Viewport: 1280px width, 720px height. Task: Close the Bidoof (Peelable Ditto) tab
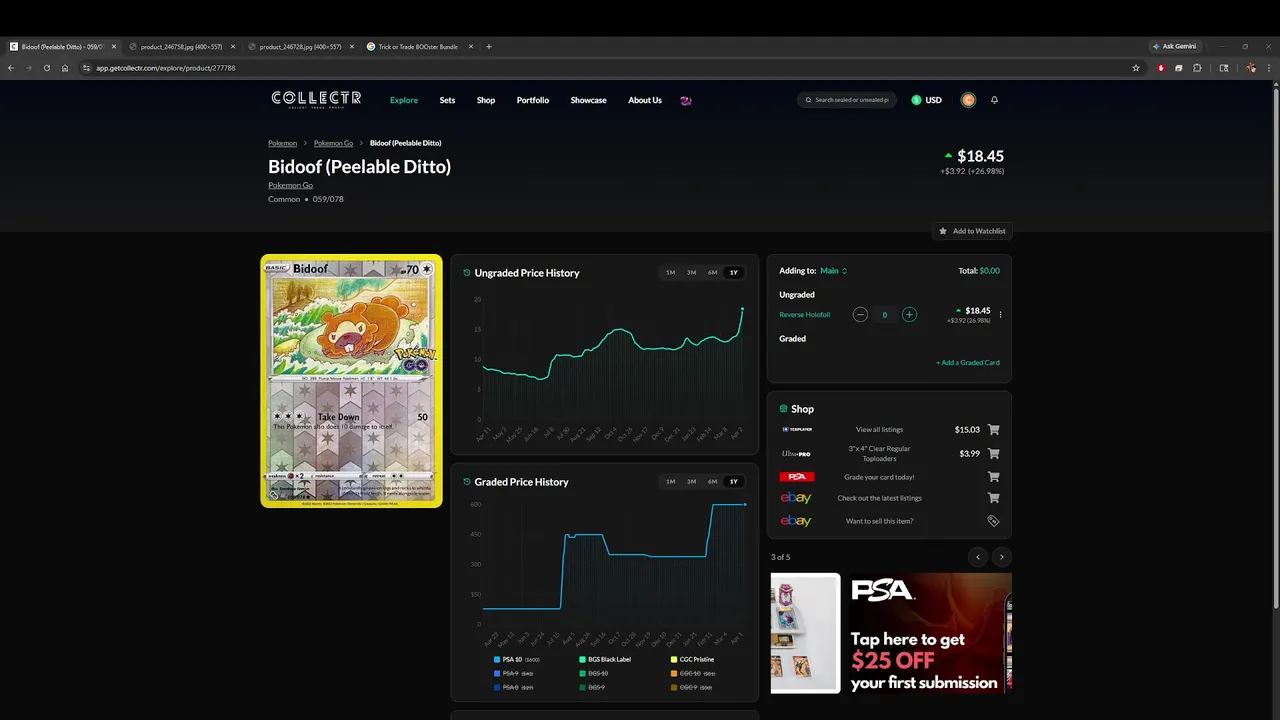(x=114, y=46)
